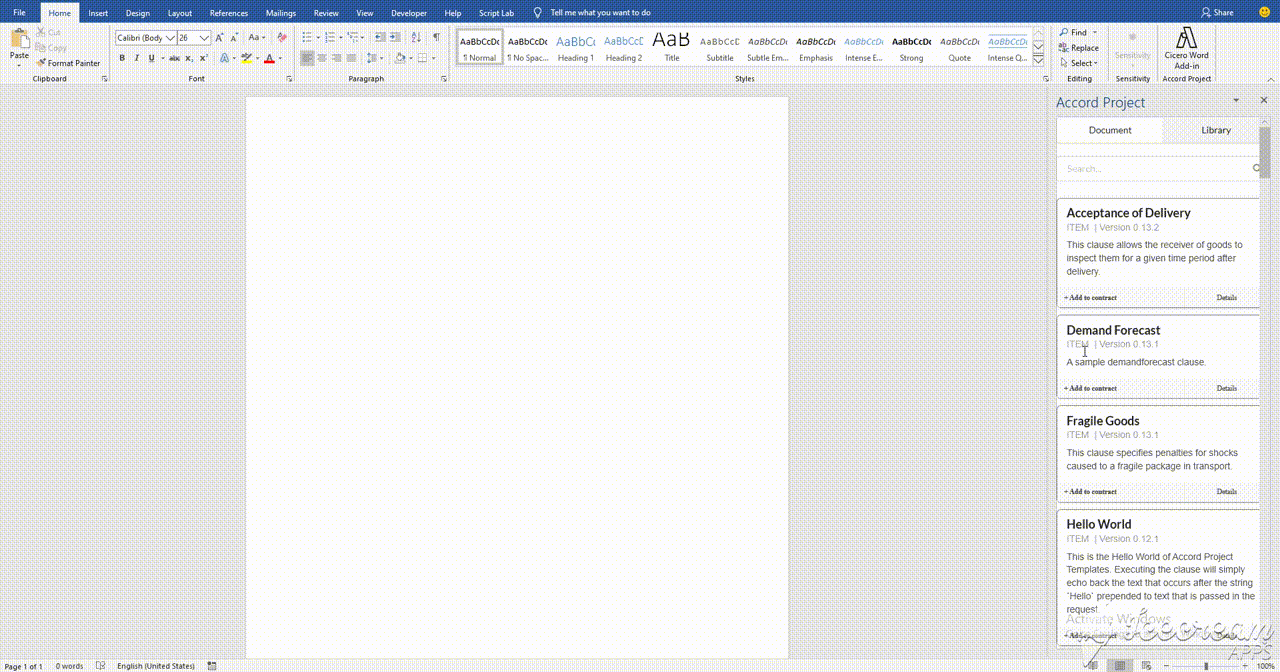
Task: Select the Library tab in Accord Project
Action: pyautogui.click(x=1216, y=130)
